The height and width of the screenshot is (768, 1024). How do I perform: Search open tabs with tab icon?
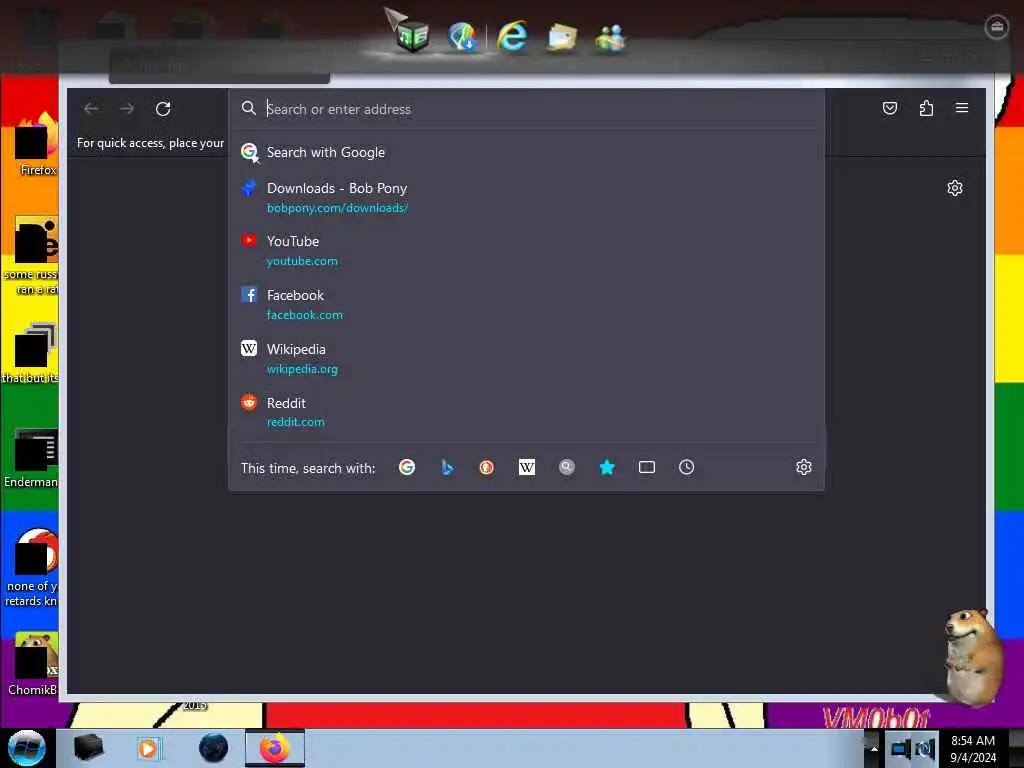[647, 467]
